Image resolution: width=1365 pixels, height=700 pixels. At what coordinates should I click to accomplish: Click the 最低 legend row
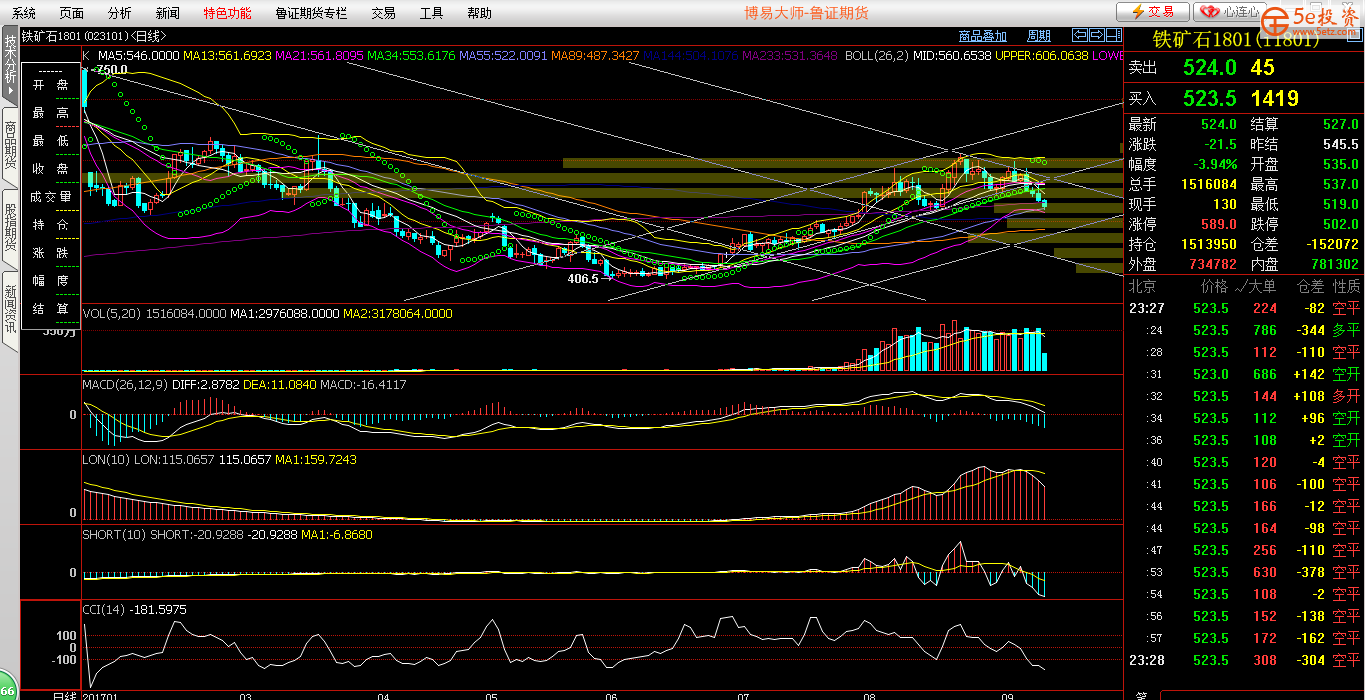click(x=51, y=141)
